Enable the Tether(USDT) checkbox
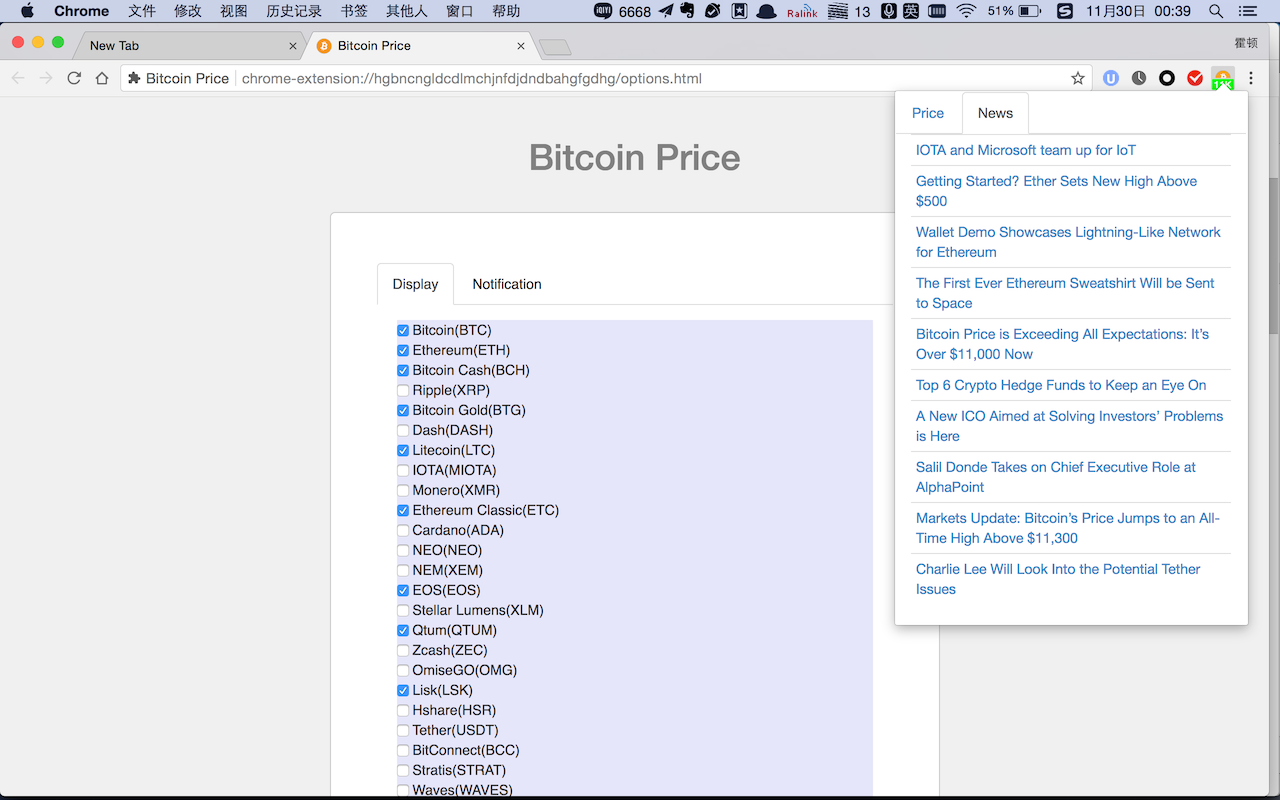Screen dimensions: 1280x800 pos(403,730)
